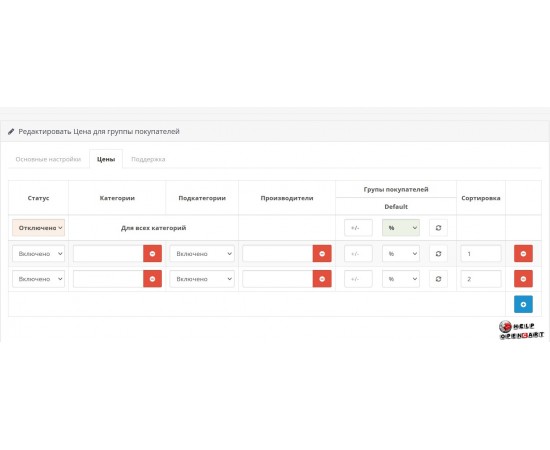Click the sort order field containing 2

pyautogui.click(x=481, y=279)
